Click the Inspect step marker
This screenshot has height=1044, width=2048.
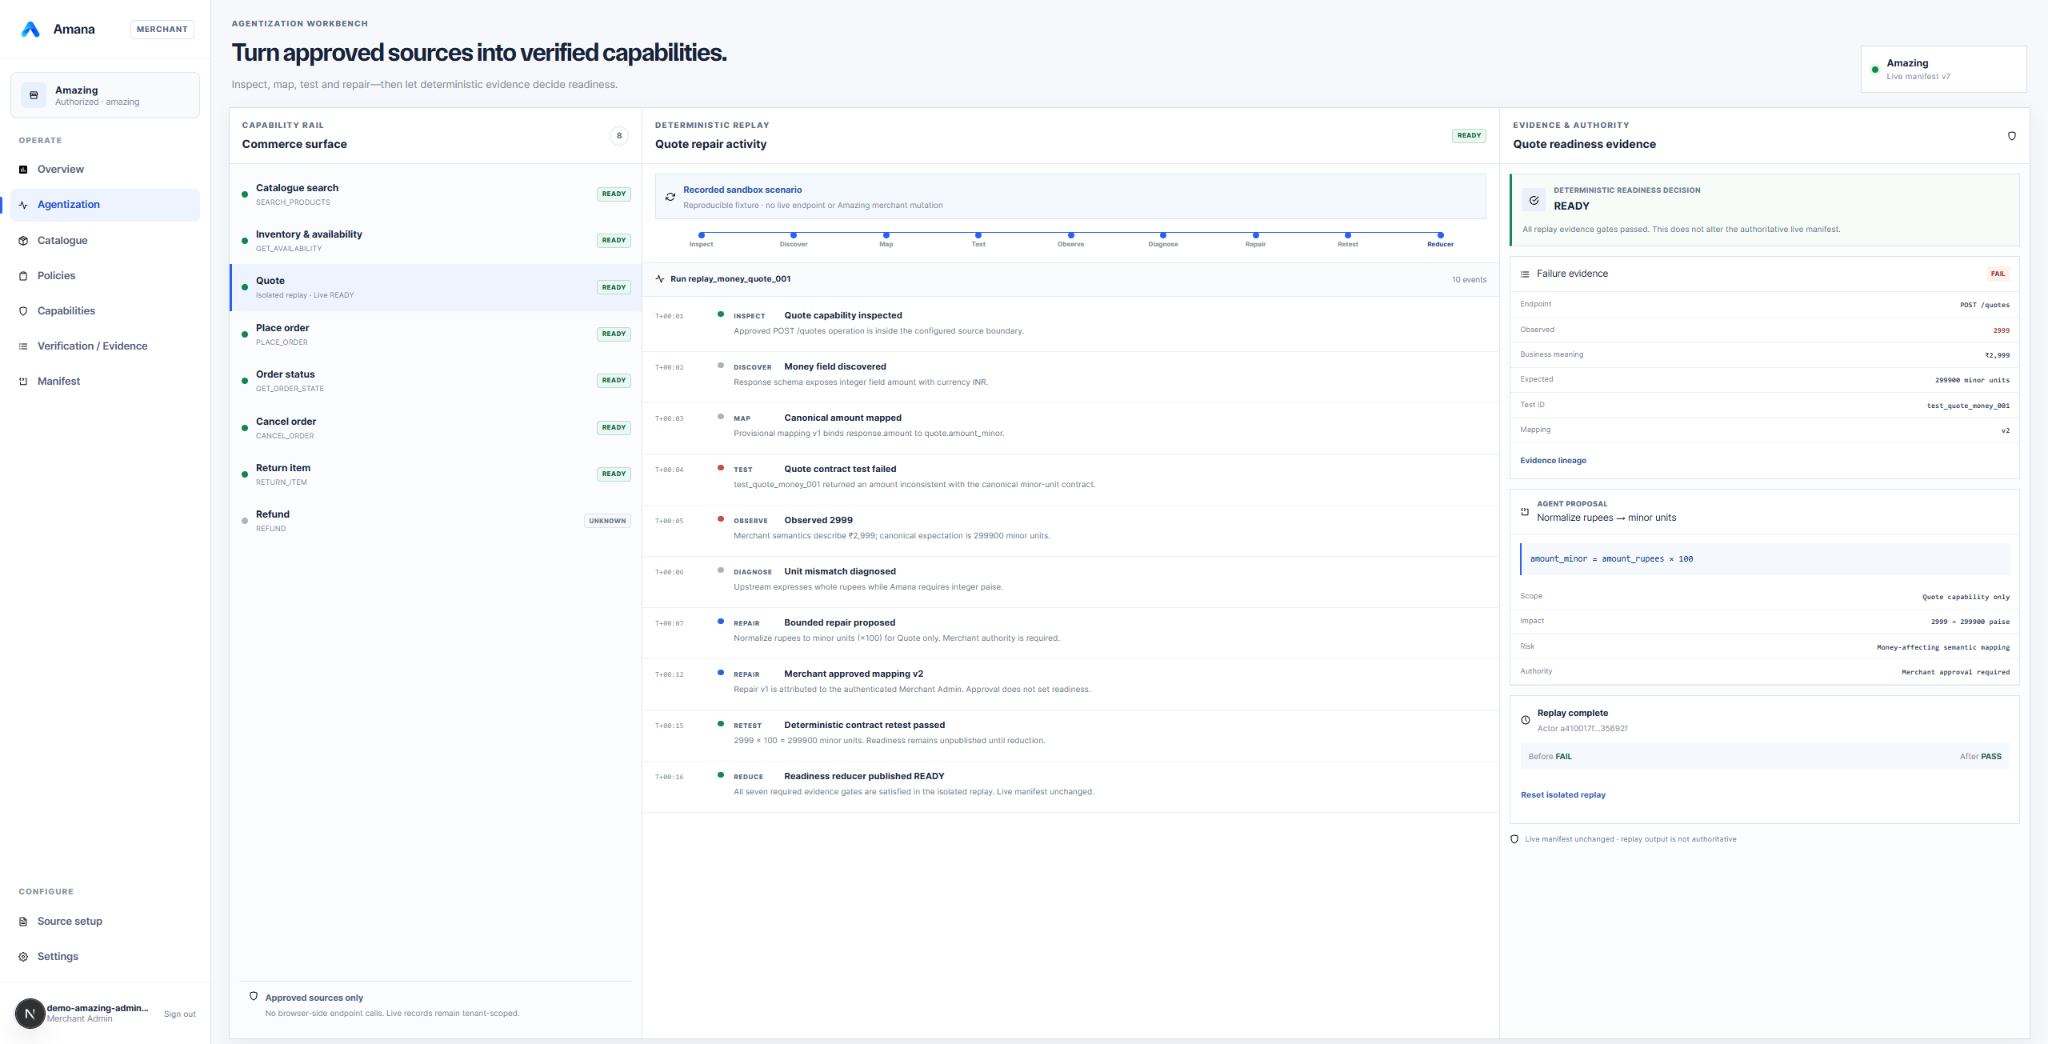point(701,235)
